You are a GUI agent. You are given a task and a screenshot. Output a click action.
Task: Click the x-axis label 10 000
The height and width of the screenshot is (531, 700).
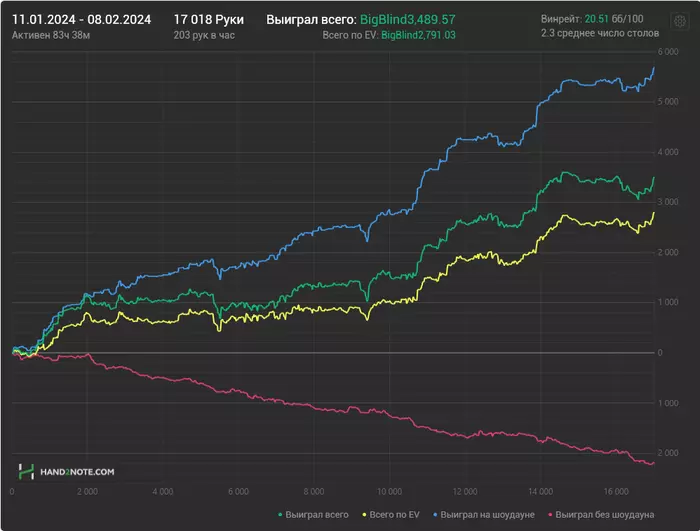(x=389, y=492)
